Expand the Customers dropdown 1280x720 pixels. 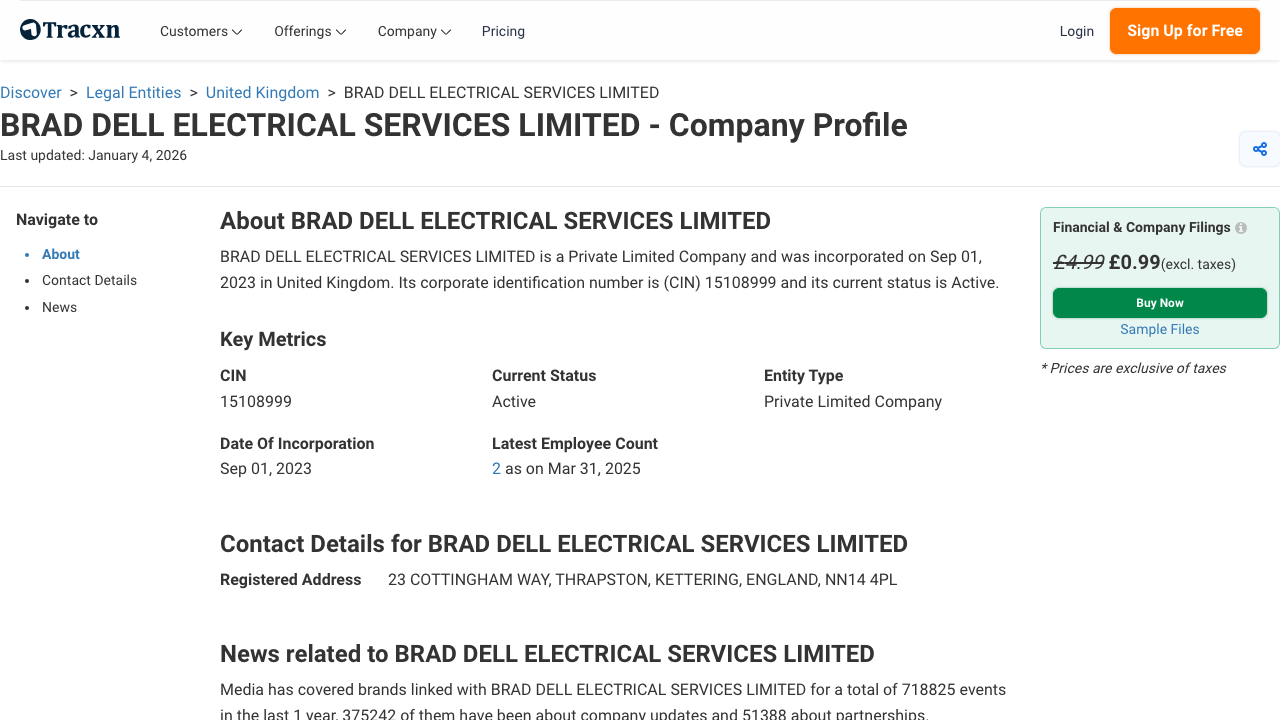(200, 31)
